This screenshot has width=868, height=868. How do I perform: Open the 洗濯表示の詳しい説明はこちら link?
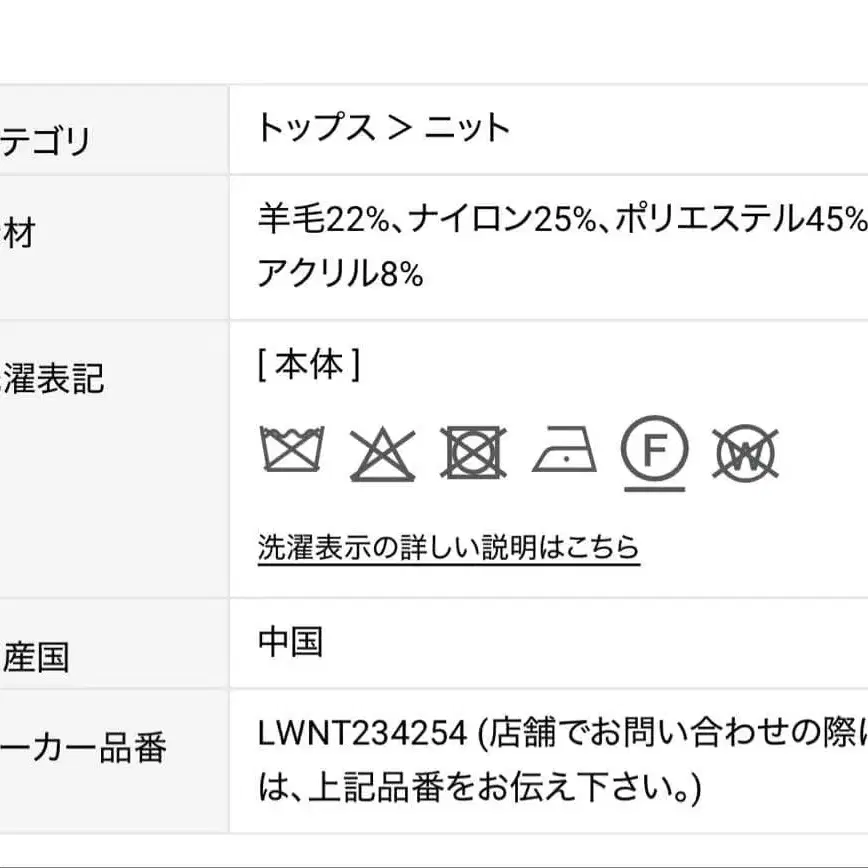click(448, 547)
